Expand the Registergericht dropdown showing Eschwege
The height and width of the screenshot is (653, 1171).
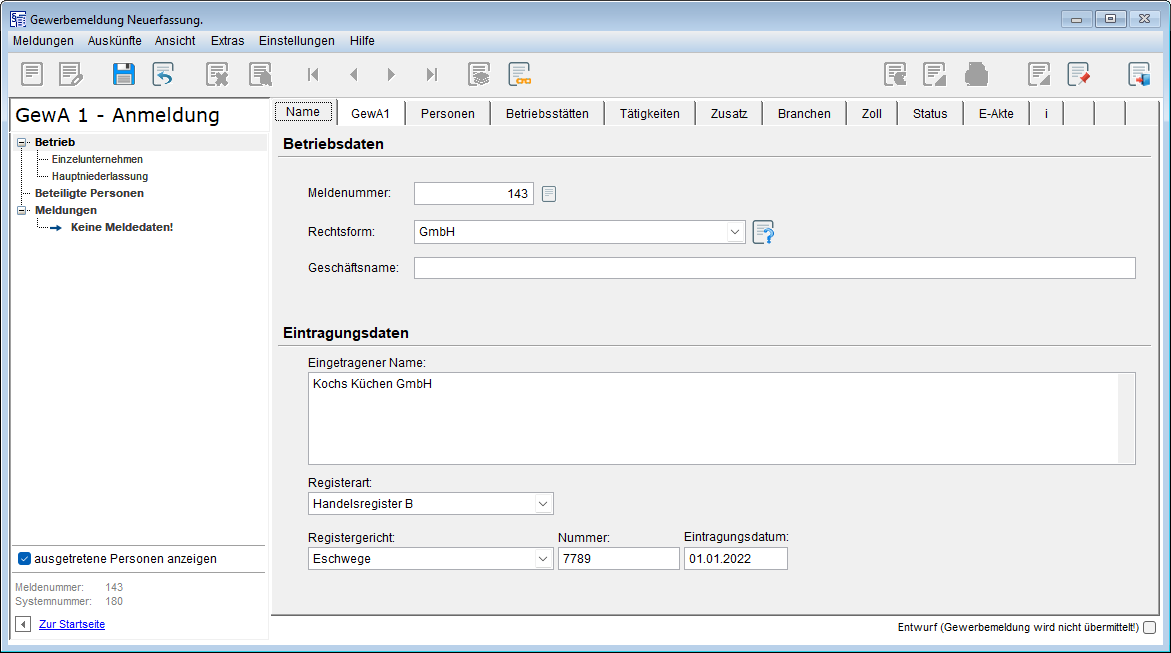point(543,559)
